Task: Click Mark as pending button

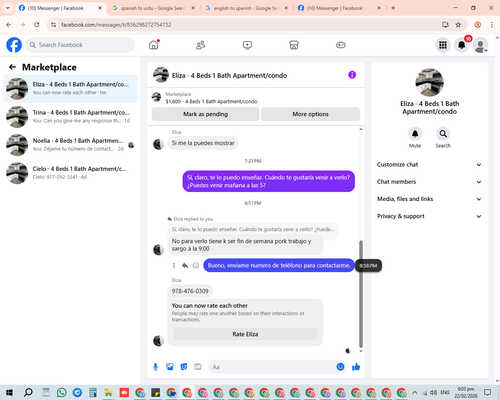Action: (206, 114)
